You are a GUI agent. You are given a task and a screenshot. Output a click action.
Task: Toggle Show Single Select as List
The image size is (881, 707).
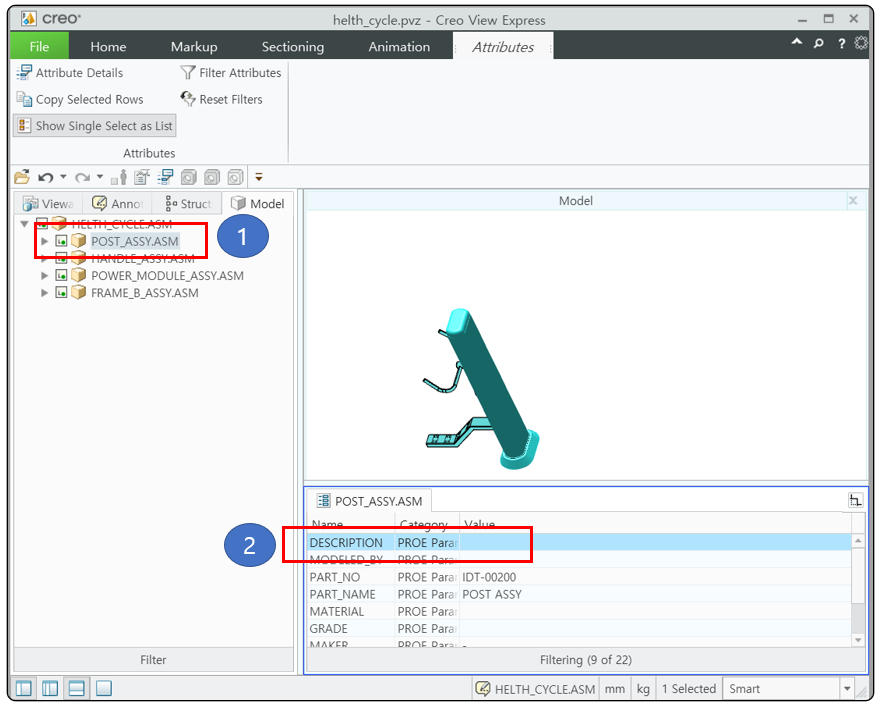coord(94,126)
